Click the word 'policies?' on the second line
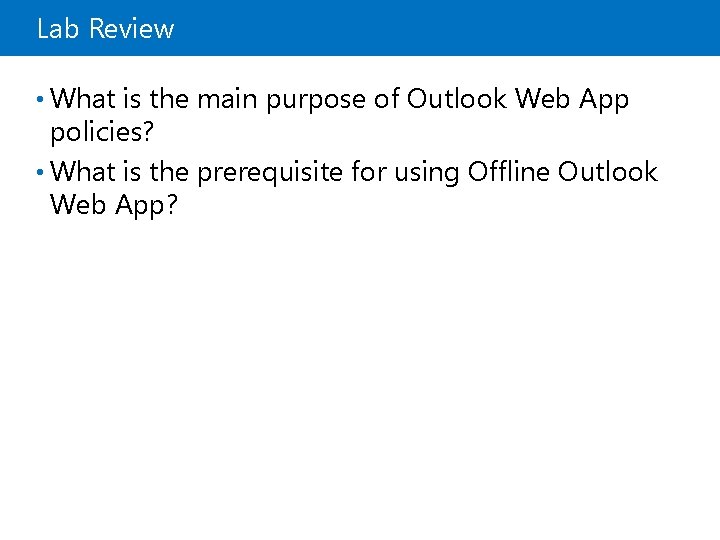720x540 pixels. [x=101, y=133]
